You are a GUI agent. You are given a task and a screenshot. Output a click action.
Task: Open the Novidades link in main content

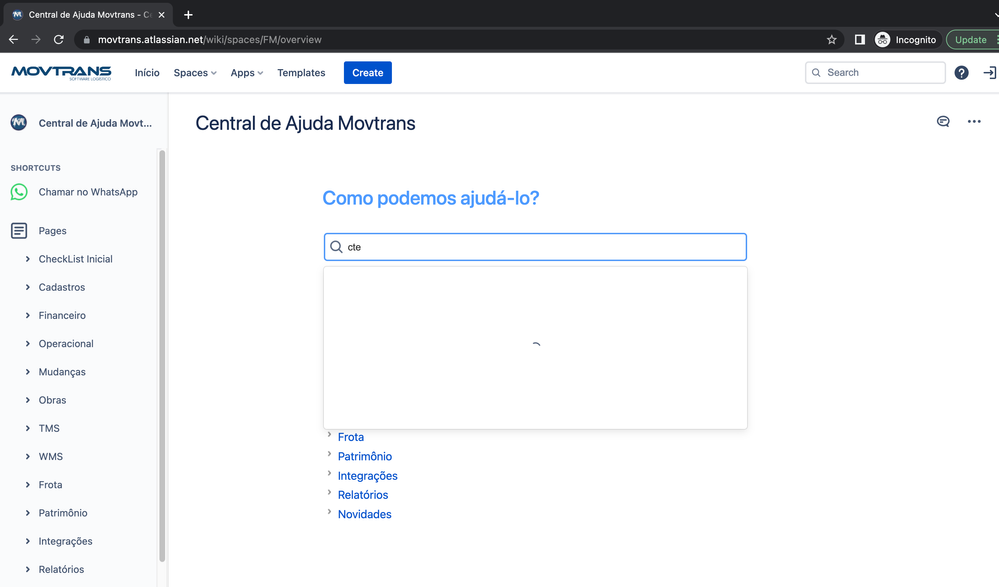click(x=364, y=514)
